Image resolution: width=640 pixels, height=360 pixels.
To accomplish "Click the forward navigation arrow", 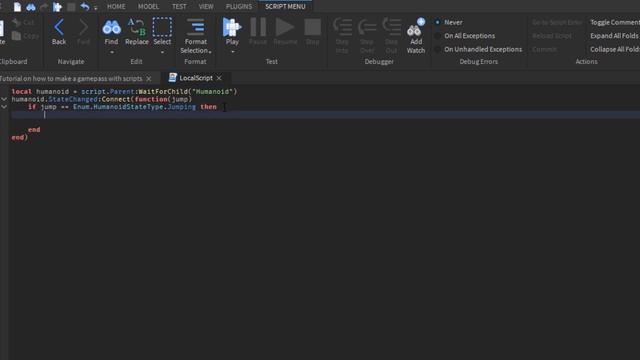I will (x=83, y=28).
